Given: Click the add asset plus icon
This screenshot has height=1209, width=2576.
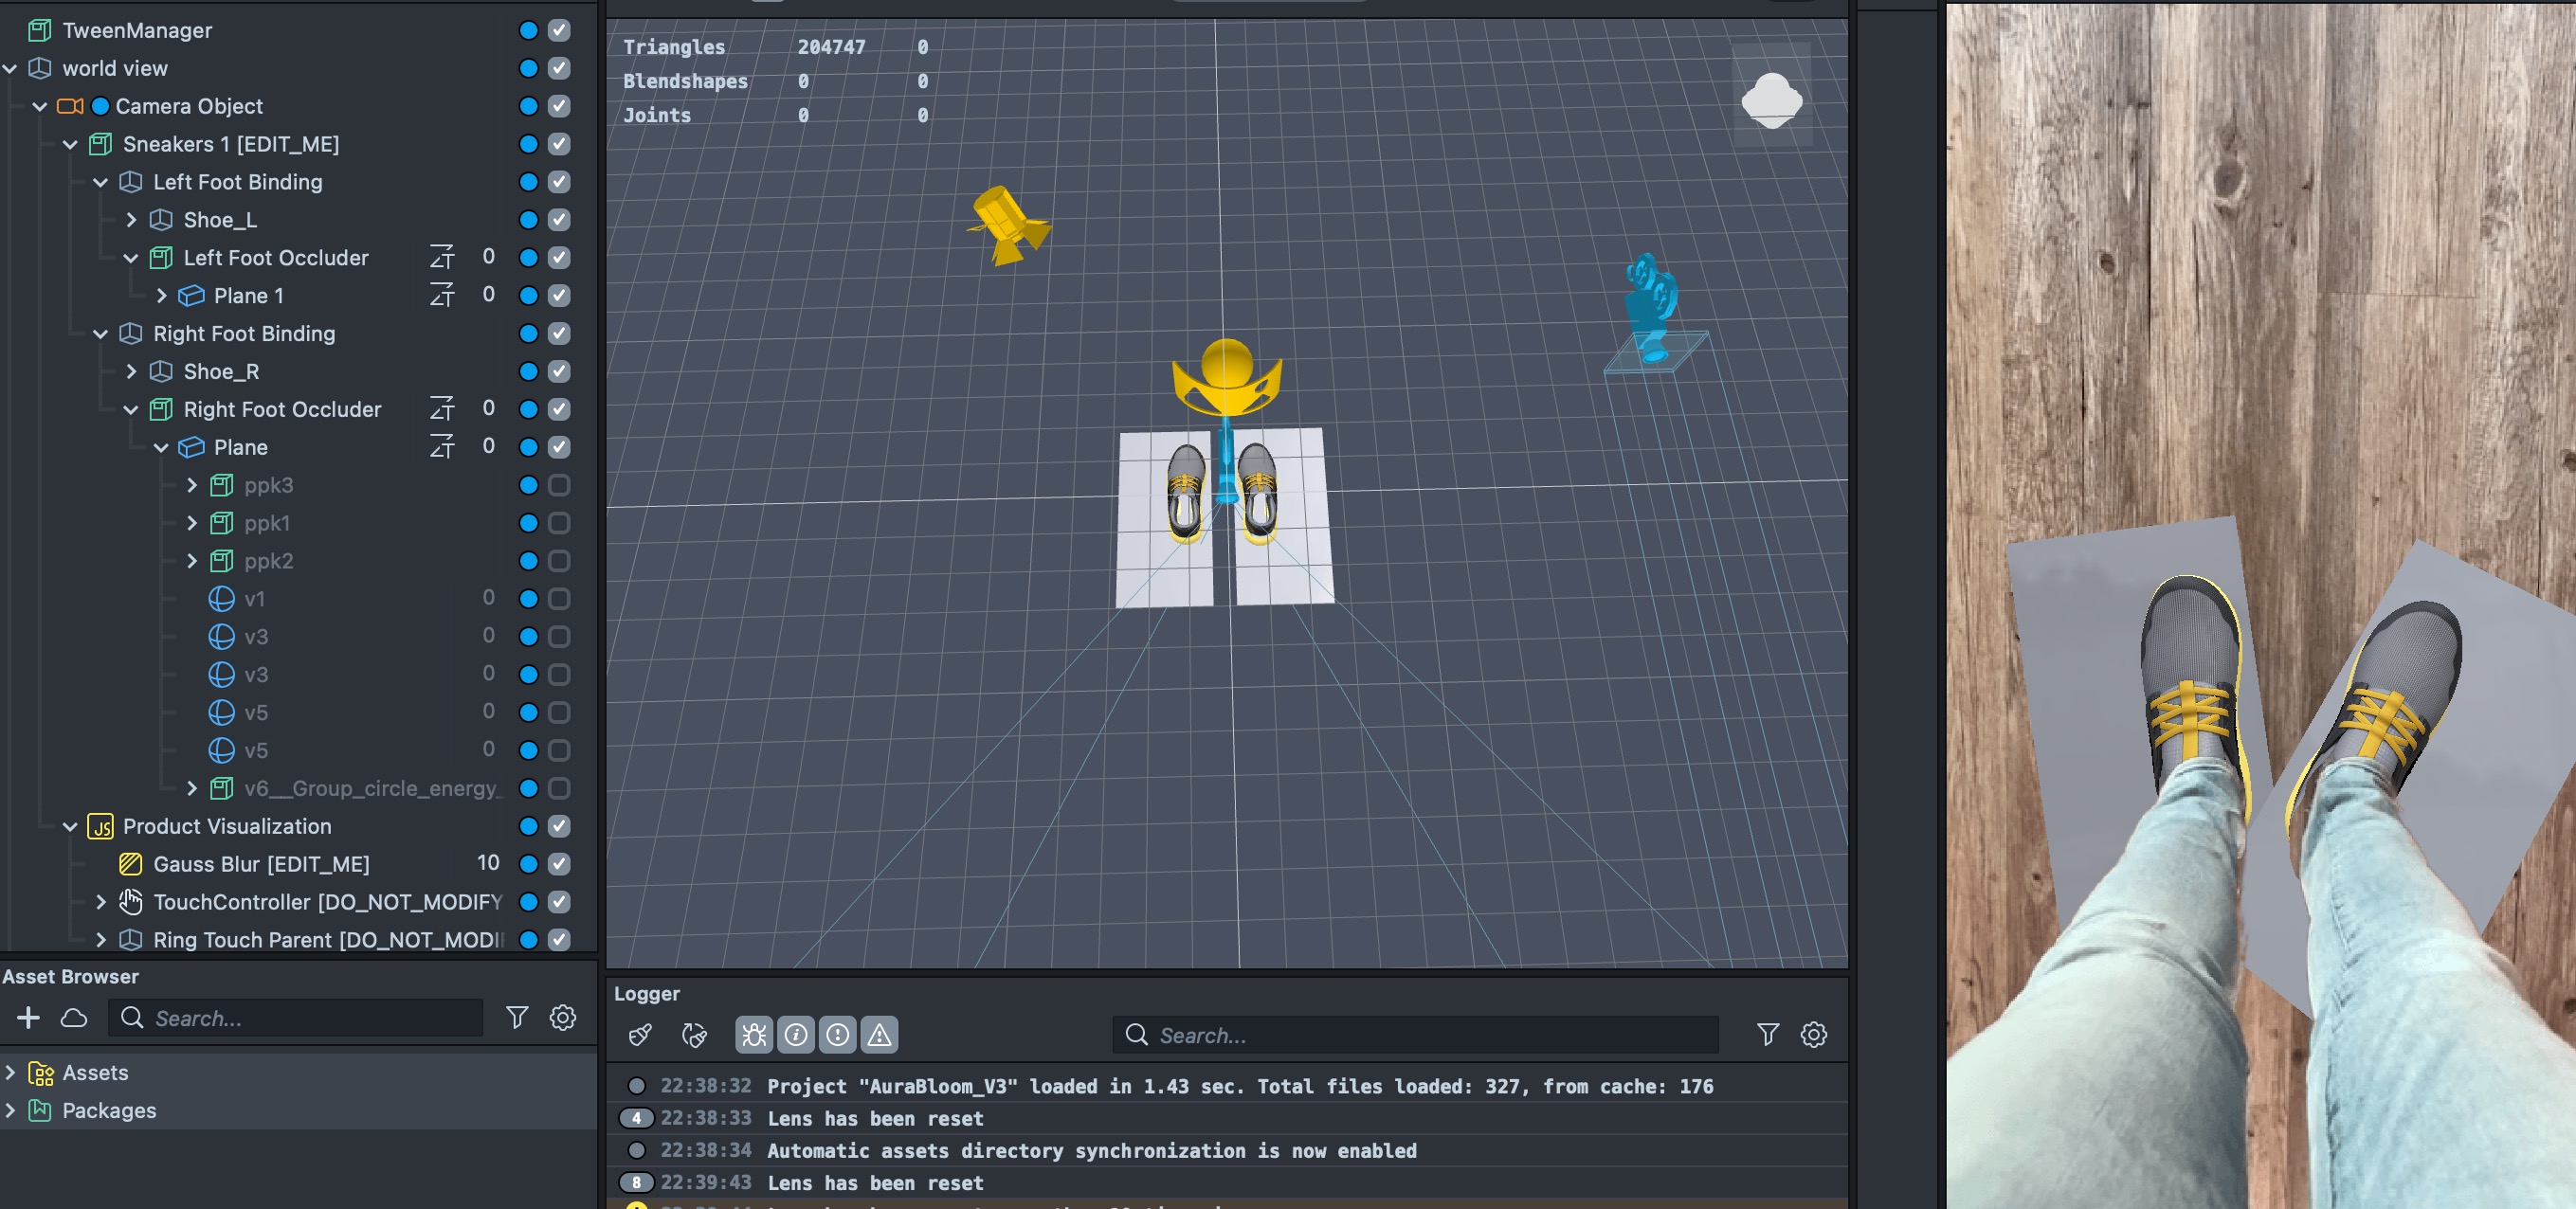Looking at the screenshot, I should [28, 1017].
